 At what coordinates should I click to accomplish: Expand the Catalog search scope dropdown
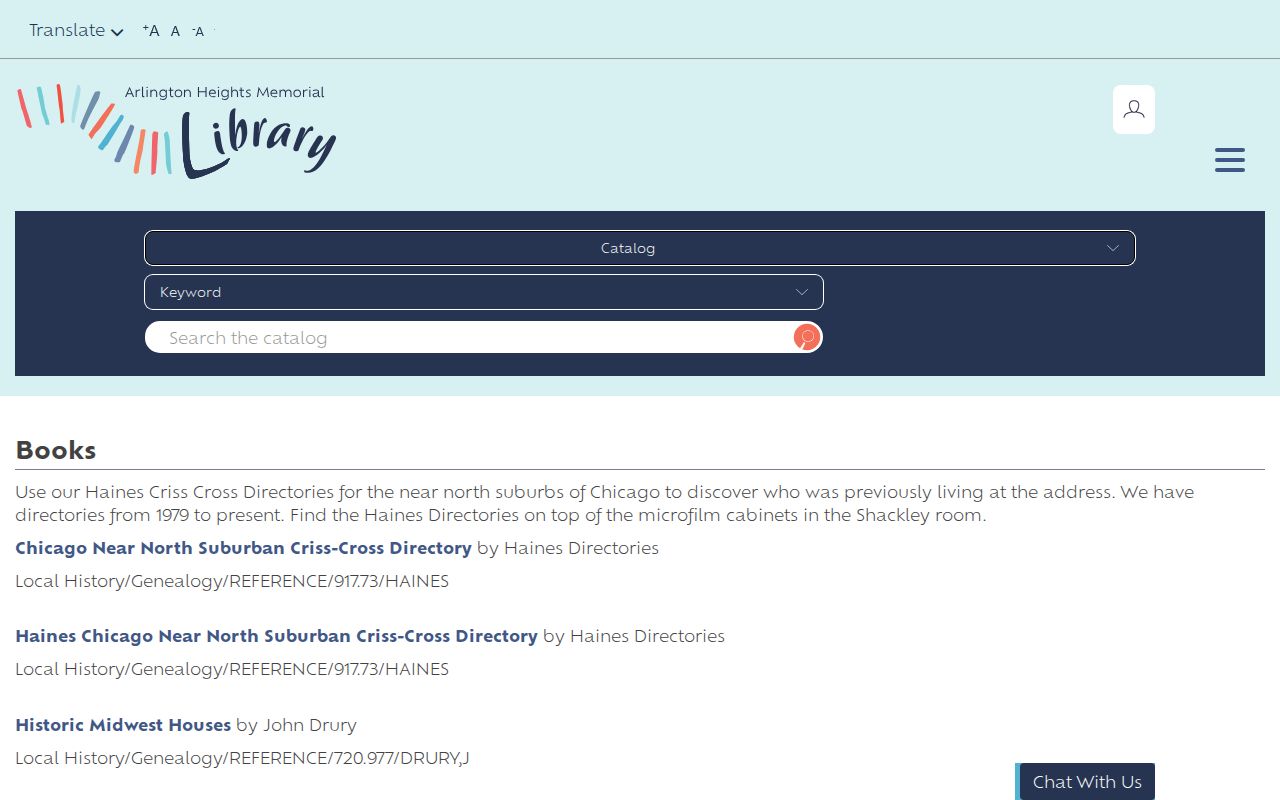coord(640,248)
